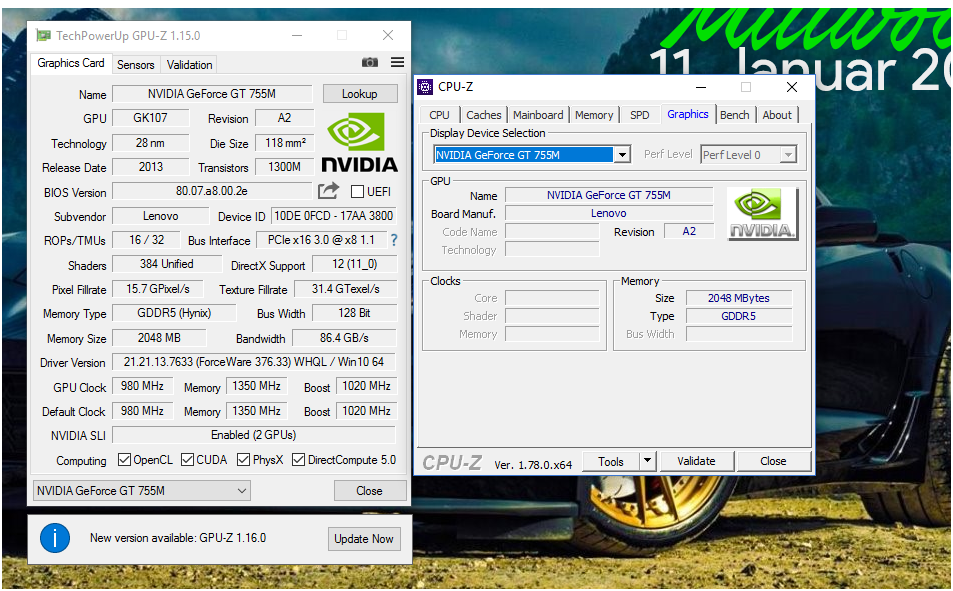Click the 16 / 32 ROPs/TMUs value
This screenshot has width=953, height=591.
(146, 240)
